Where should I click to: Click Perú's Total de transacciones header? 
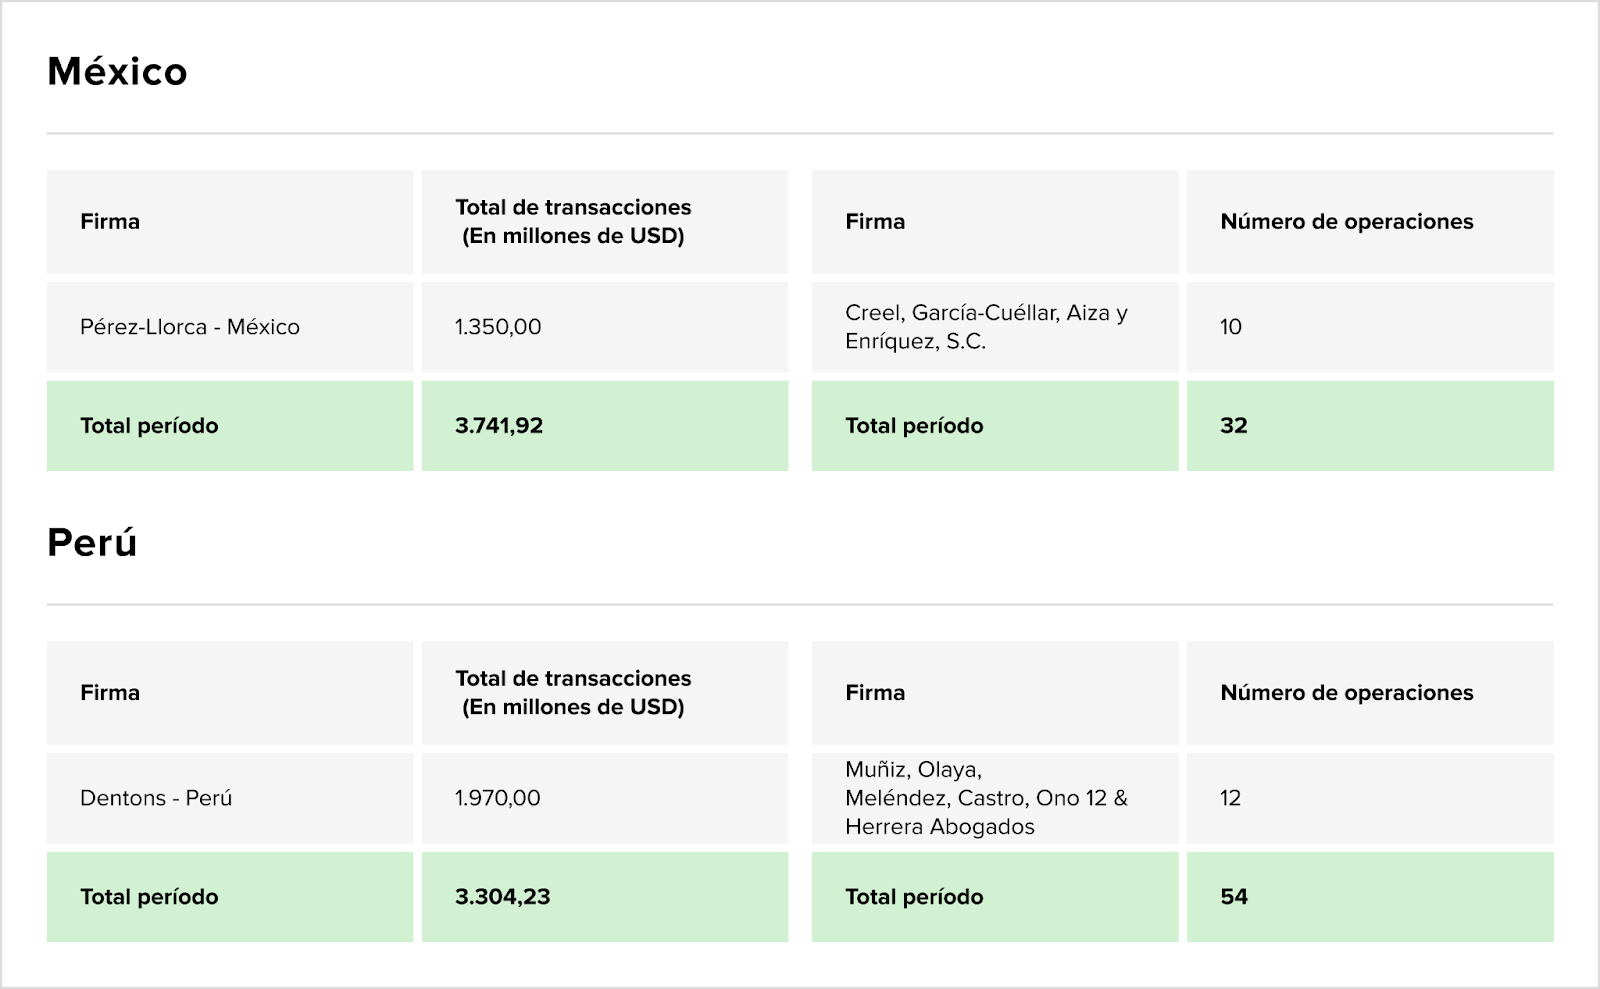pyautogui.click(x=605, y=693)
